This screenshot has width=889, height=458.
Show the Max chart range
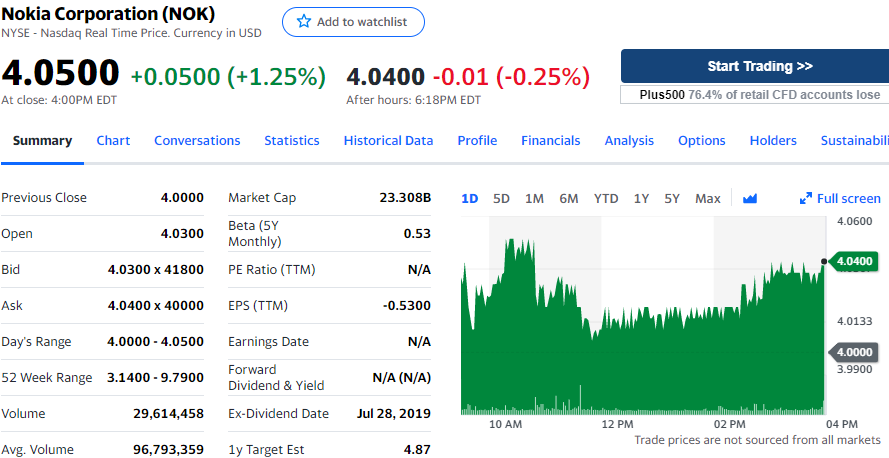tap(708, 199)
